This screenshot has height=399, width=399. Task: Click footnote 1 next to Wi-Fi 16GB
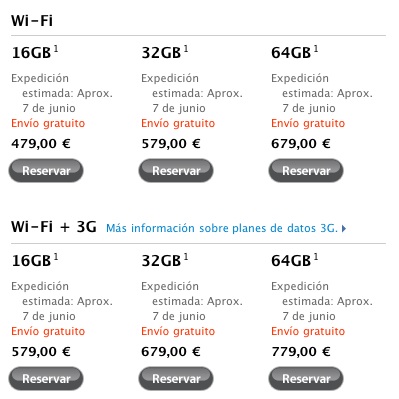56,49
